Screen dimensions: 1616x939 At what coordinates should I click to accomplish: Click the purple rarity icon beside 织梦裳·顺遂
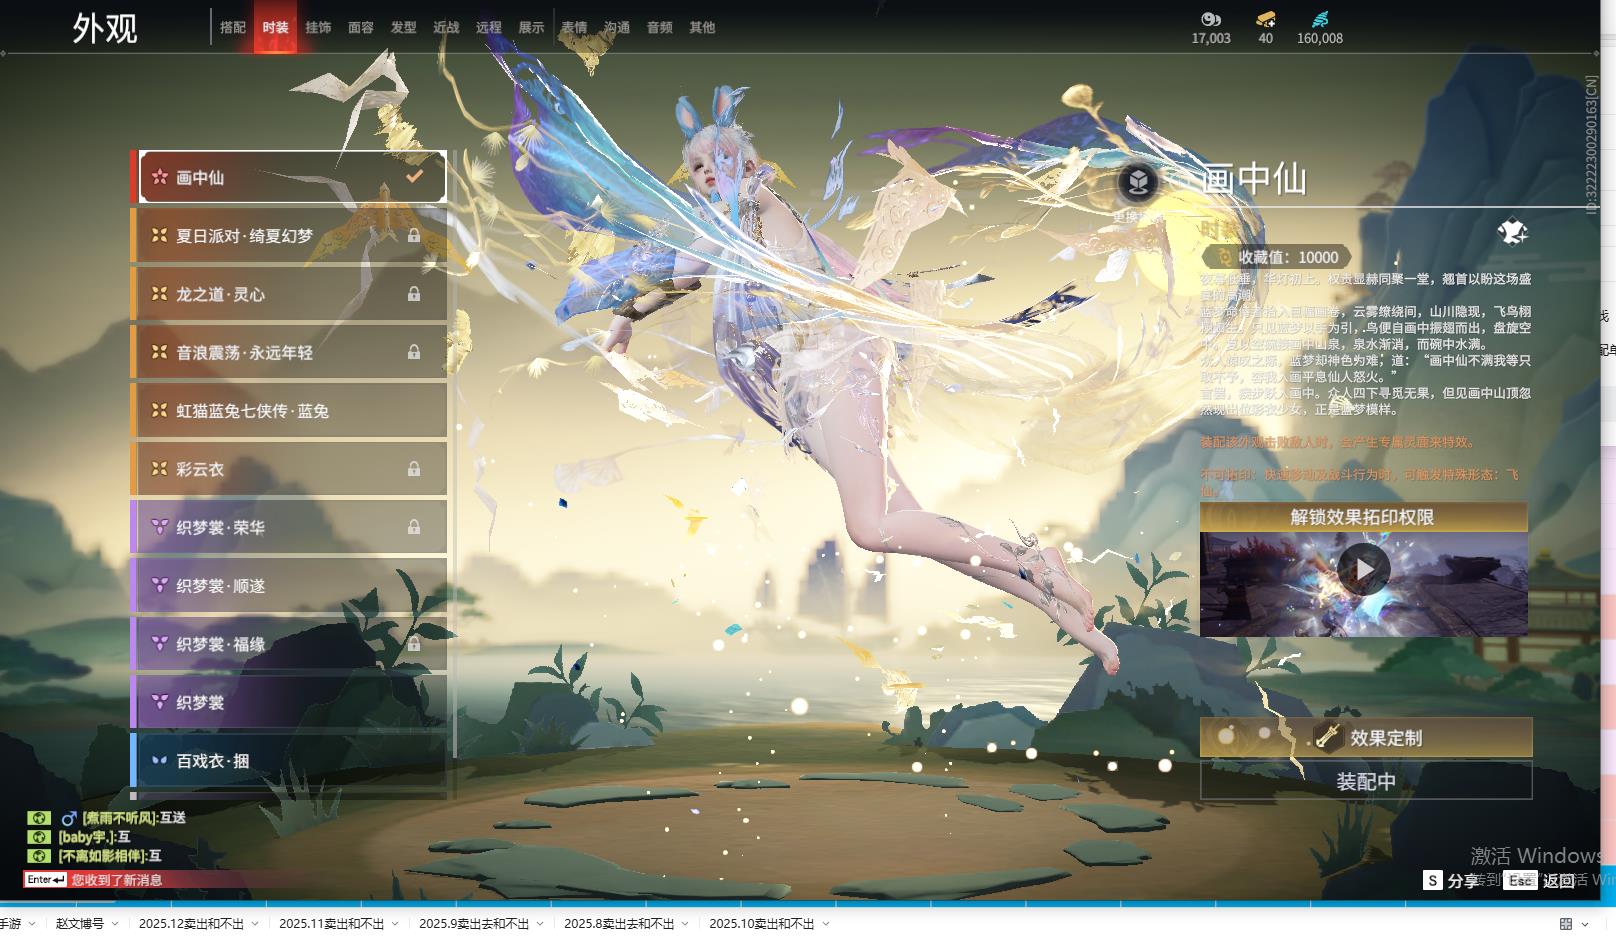click(x=159, y=586)
